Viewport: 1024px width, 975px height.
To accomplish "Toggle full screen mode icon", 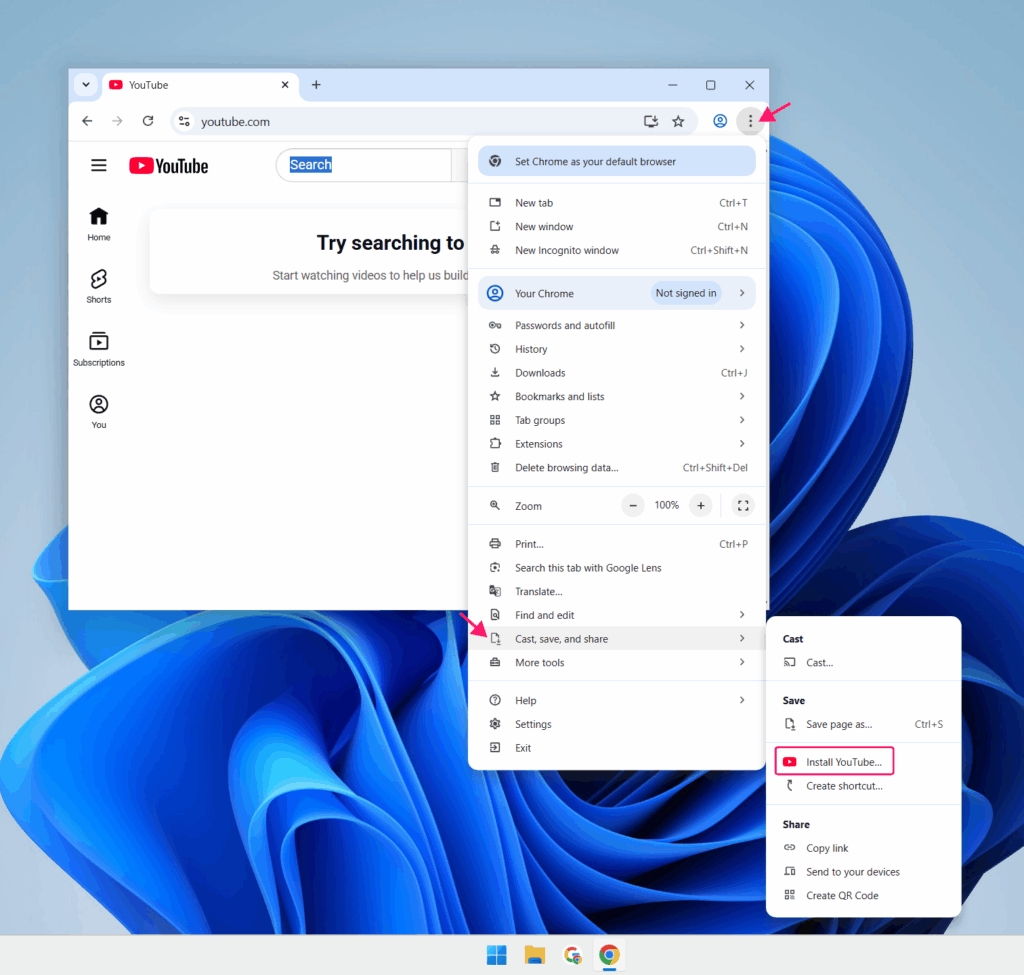I will [x=743, y=505].
